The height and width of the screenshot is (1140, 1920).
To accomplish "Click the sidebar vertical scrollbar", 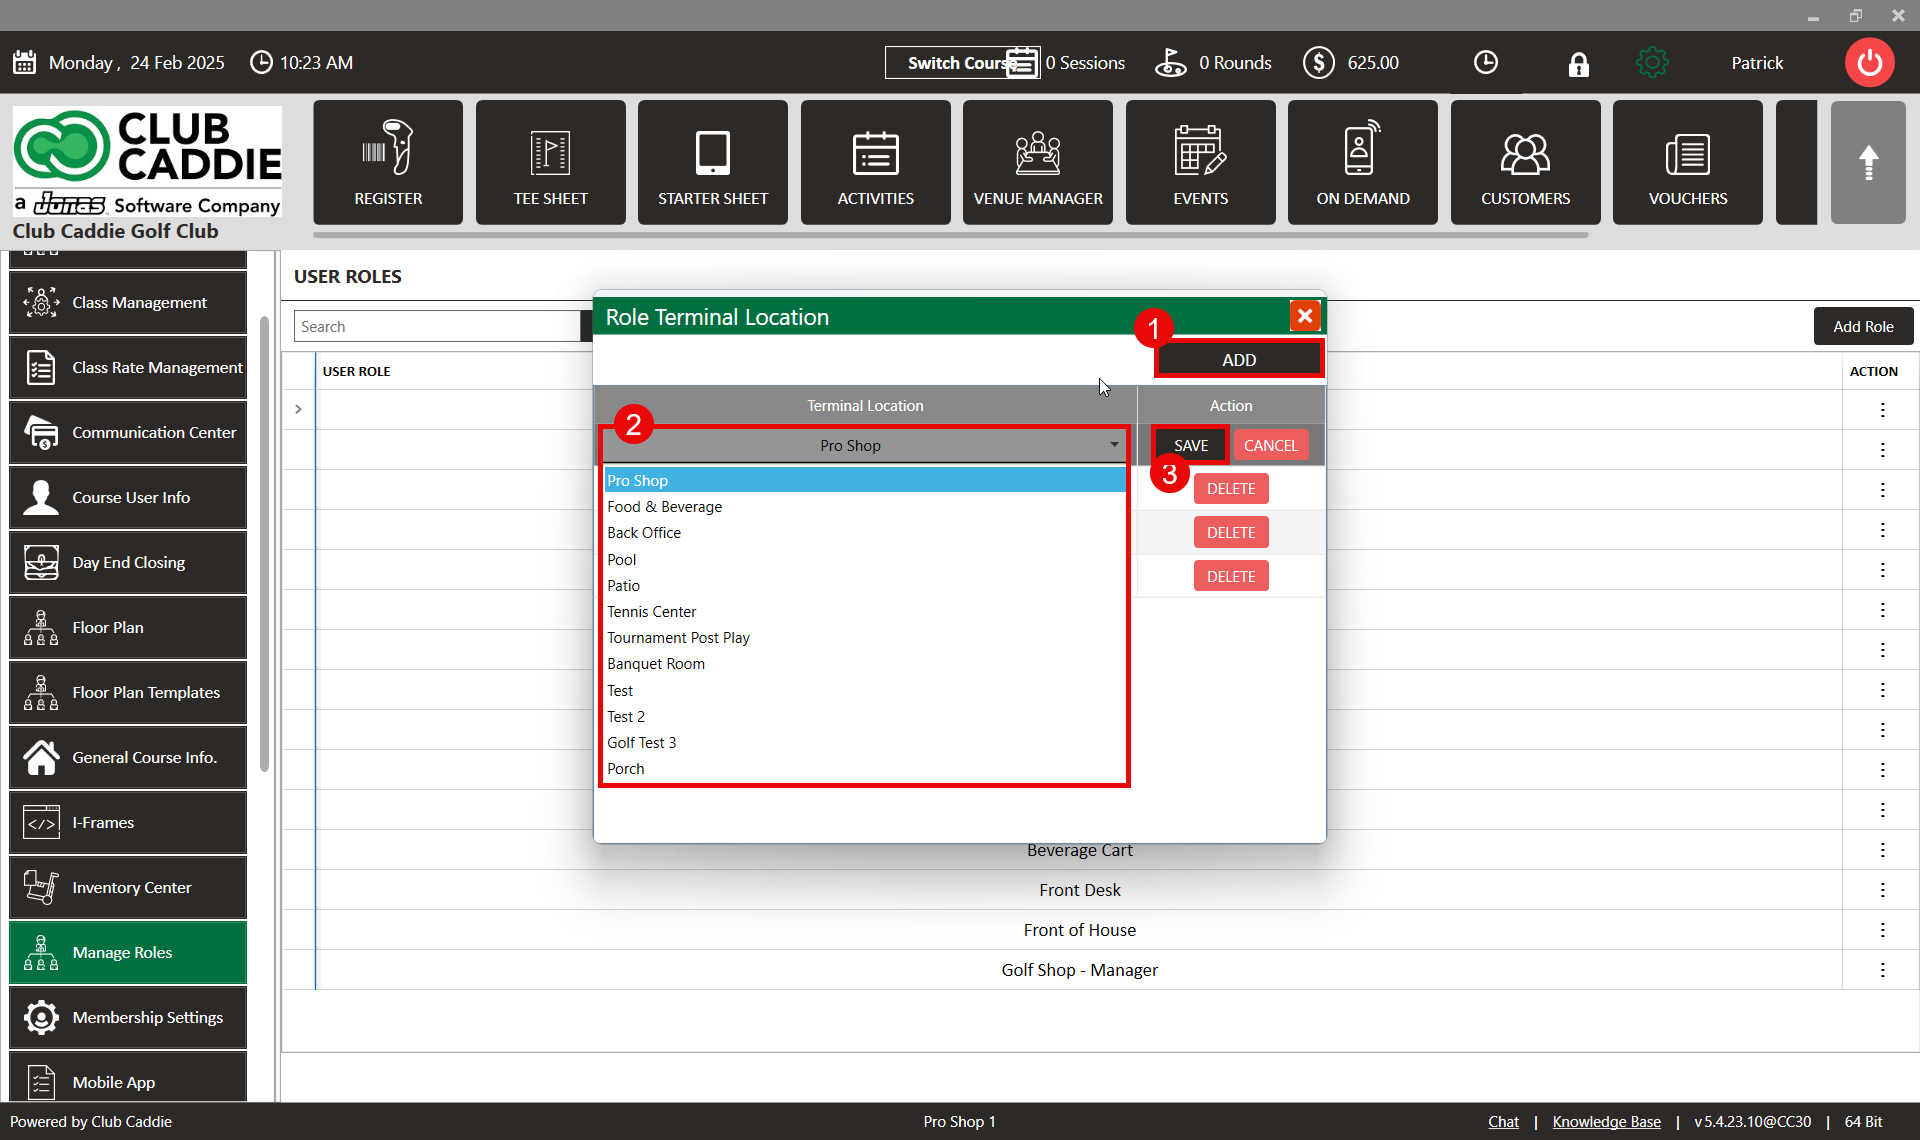I will (x=264, y=544).
